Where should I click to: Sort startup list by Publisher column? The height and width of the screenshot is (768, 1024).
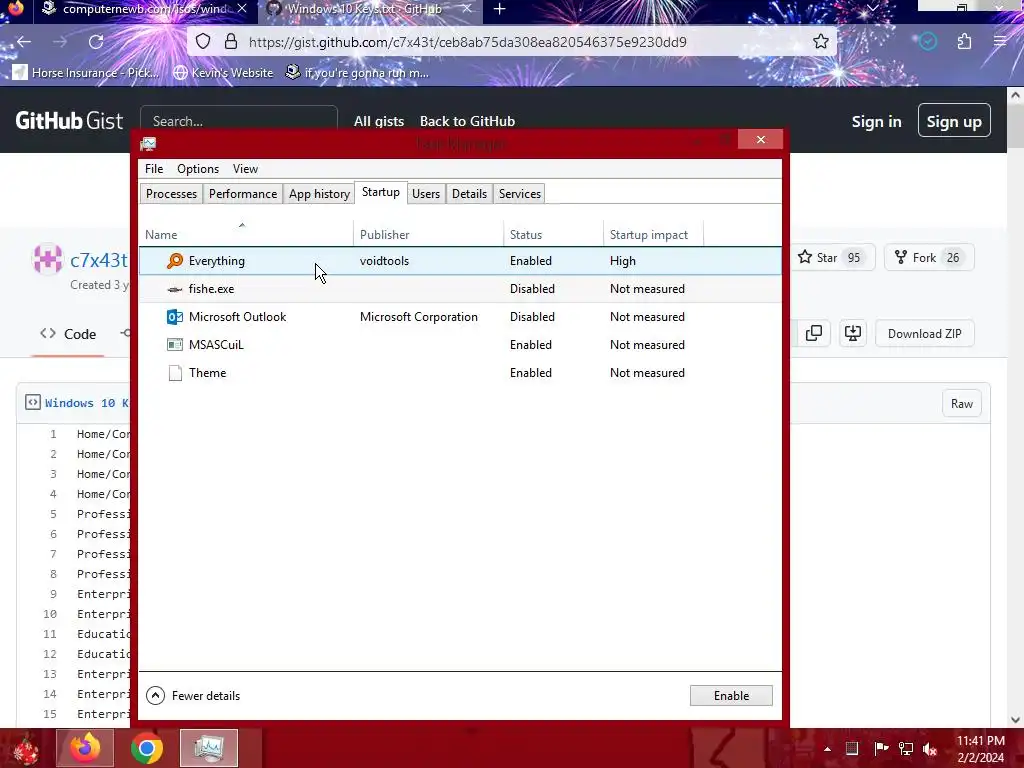(x=428, y=234)
